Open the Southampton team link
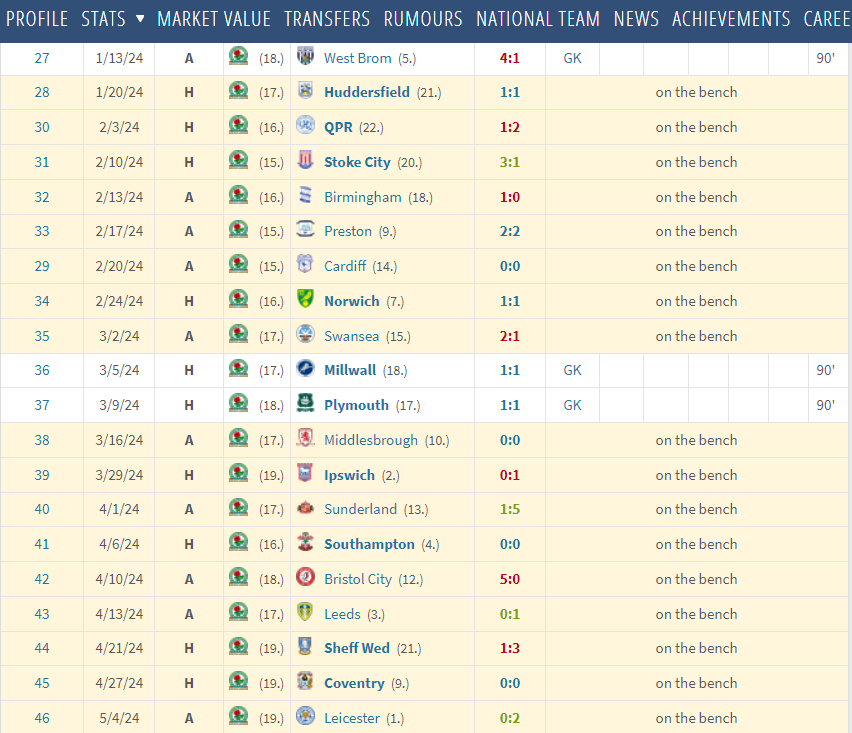Screen dimensions: 852x733 click(369, 544)
